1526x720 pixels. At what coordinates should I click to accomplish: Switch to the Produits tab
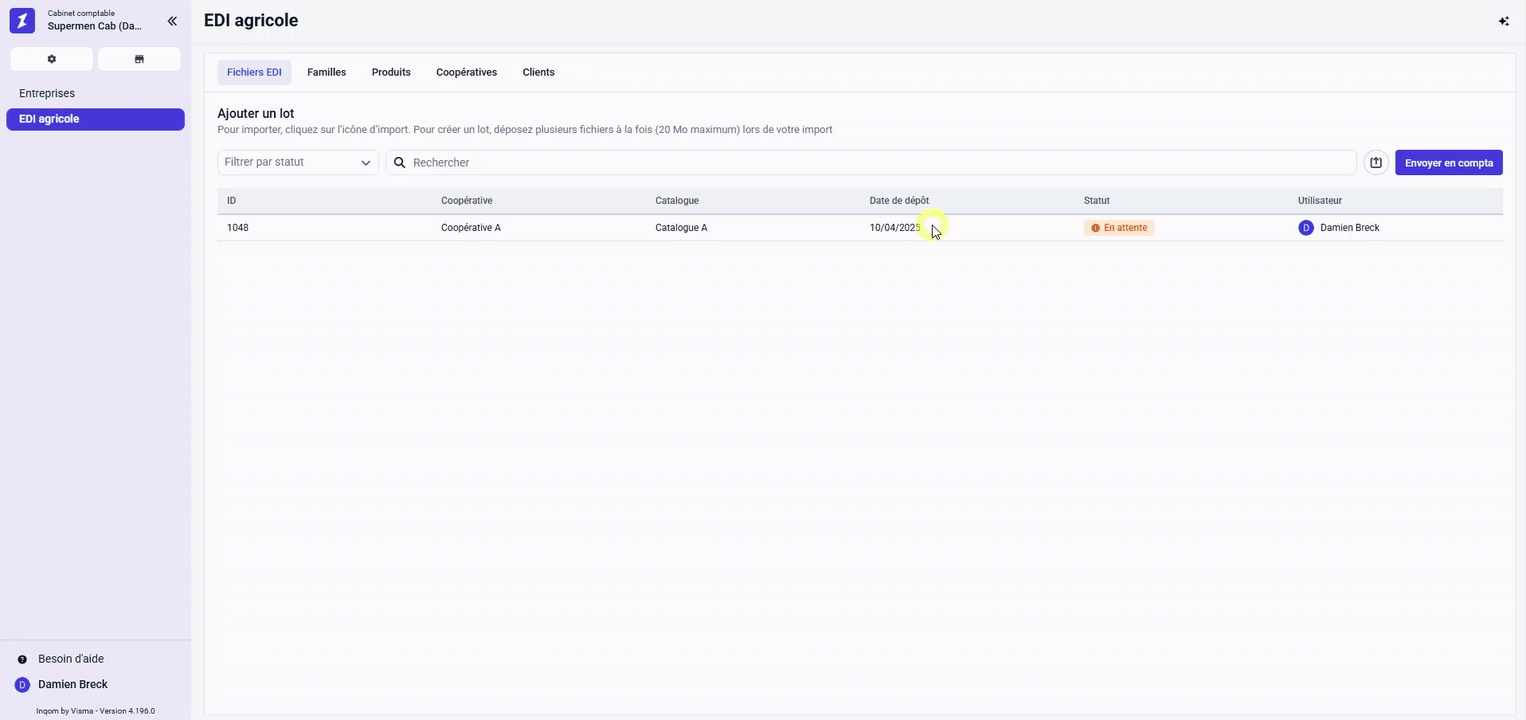click(391, 72)
